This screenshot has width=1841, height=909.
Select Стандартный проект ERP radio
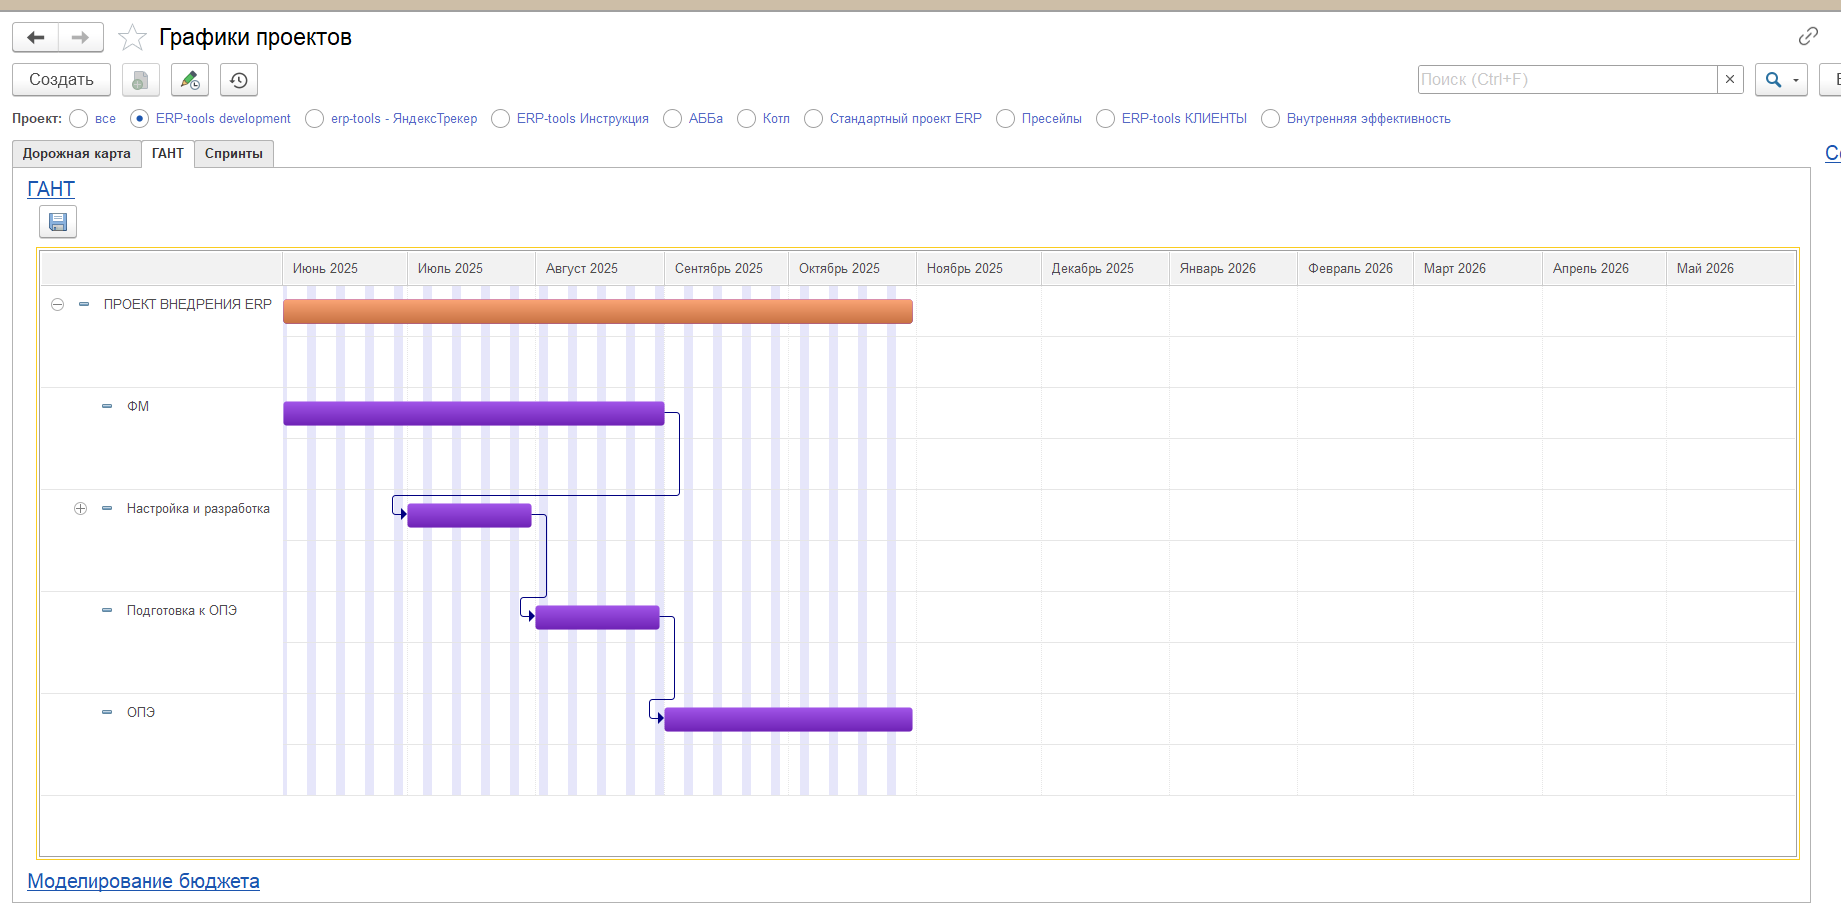point(814,119)
